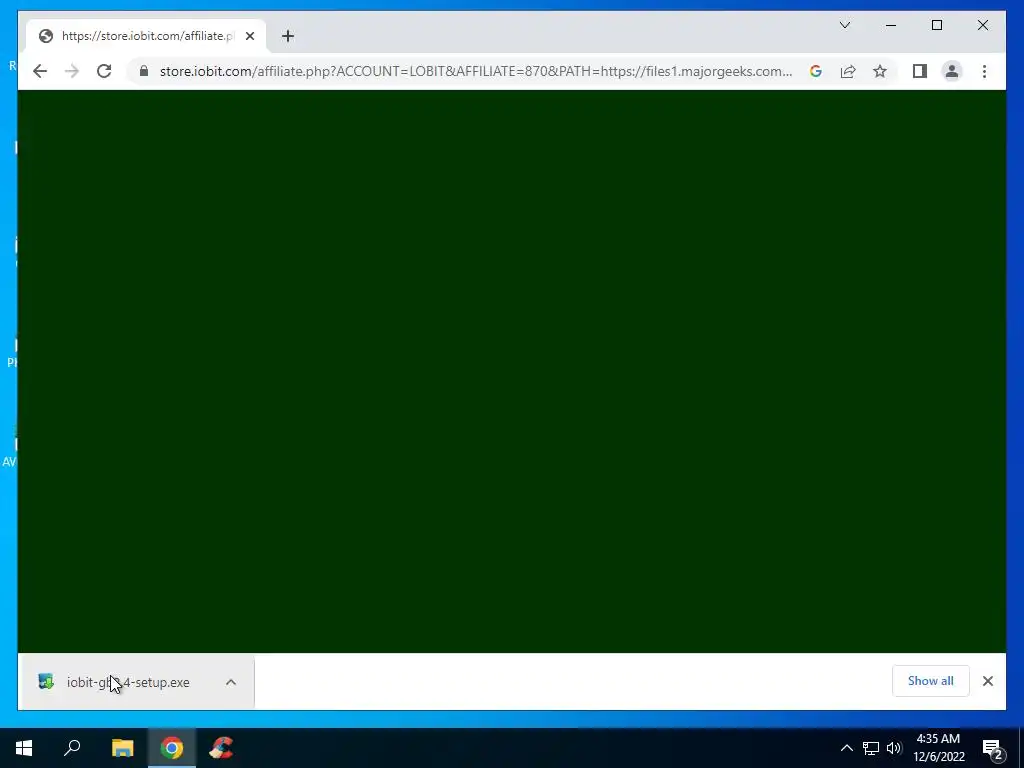Click the Google icon in address bar

click(816, 71)
